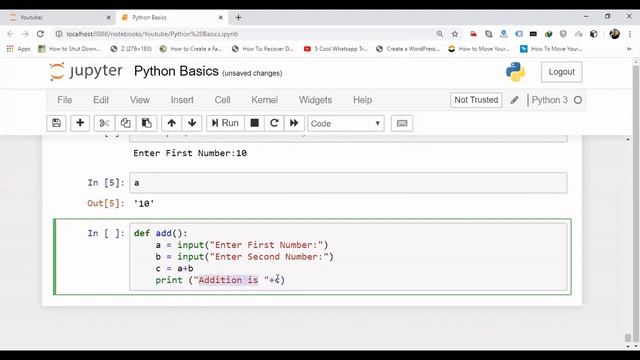Viewport: 640px width, 360px height.
Task: Open the 'Create a WordPress...' bookmark
Action: (x=408, y=49)
